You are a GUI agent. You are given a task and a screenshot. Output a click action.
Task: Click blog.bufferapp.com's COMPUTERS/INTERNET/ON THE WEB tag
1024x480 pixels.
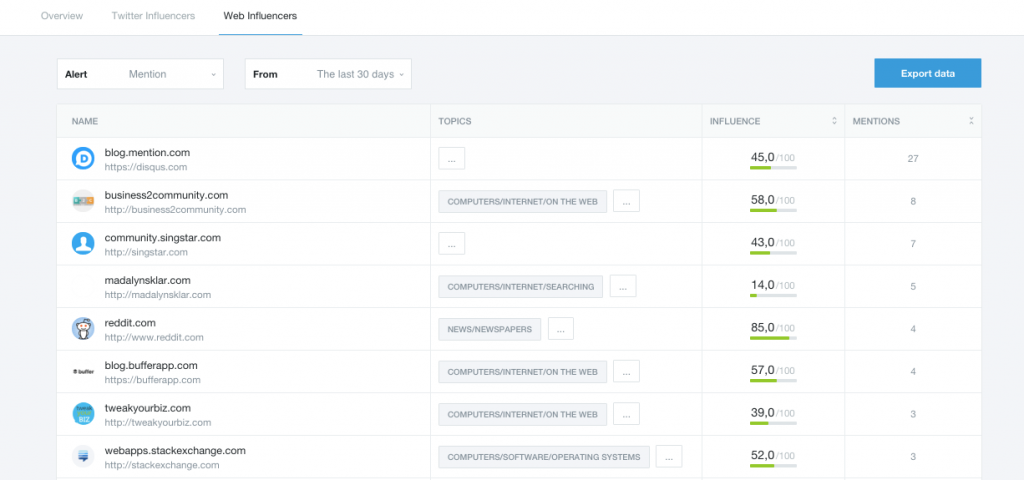[x=522, y=372]
